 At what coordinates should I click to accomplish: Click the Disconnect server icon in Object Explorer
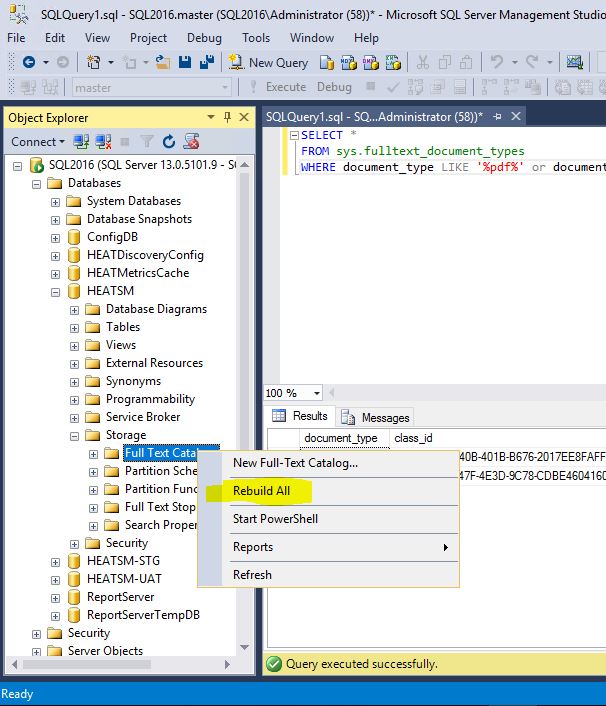click(x=103, y=142)
